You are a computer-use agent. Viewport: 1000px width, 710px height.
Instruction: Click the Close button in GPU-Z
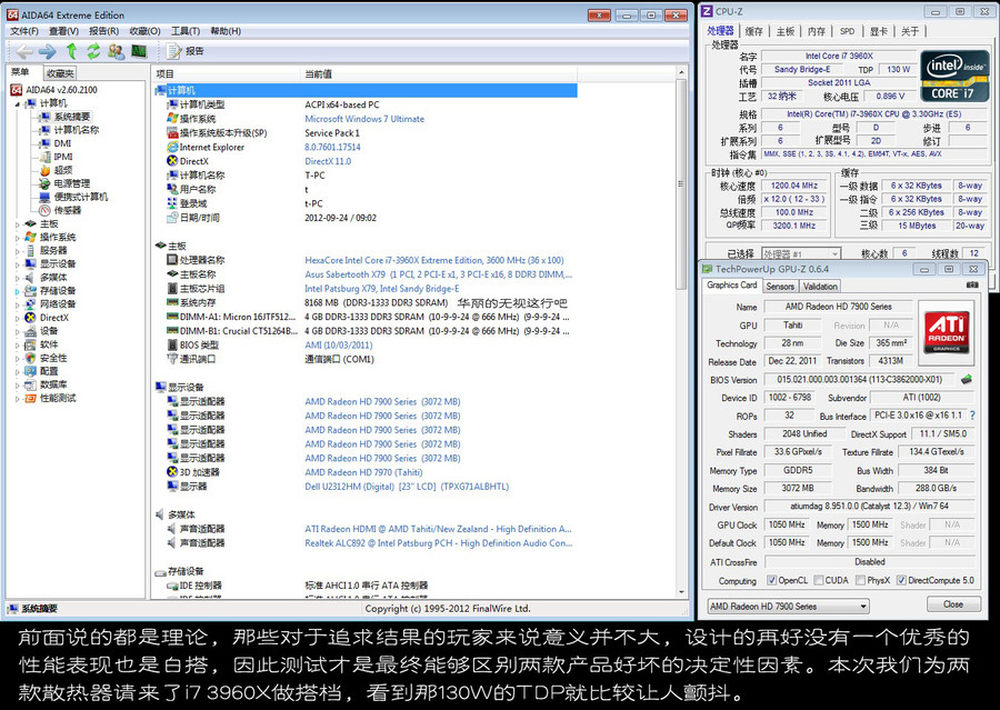tap(953, 604)
